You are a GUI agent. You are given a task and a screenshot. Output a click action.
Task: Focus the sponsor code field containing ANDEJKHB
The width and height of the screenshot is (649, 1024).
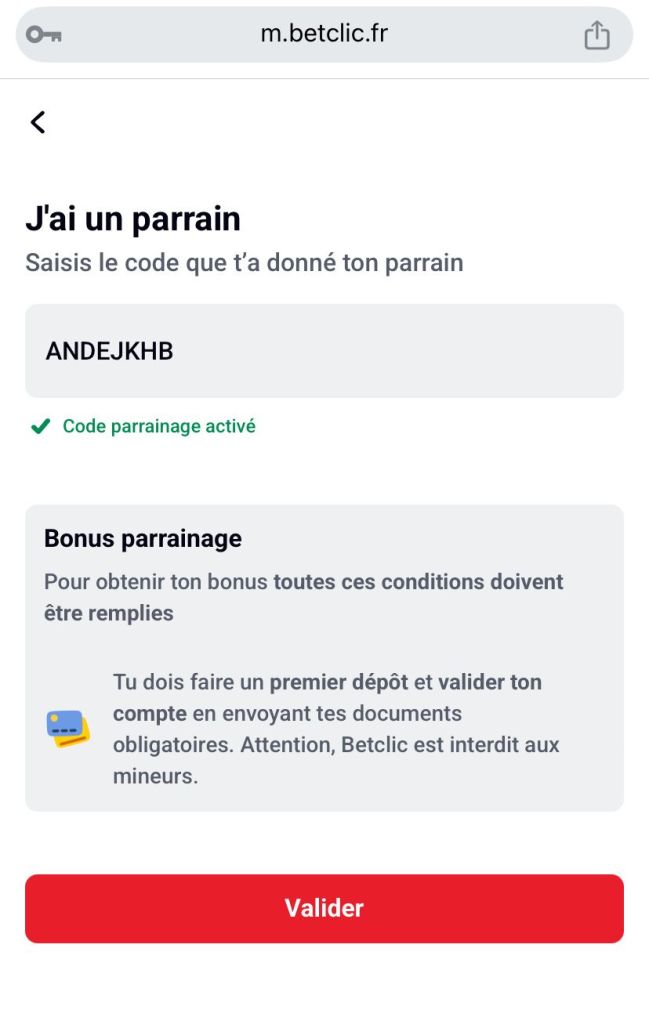pos(324,351)
